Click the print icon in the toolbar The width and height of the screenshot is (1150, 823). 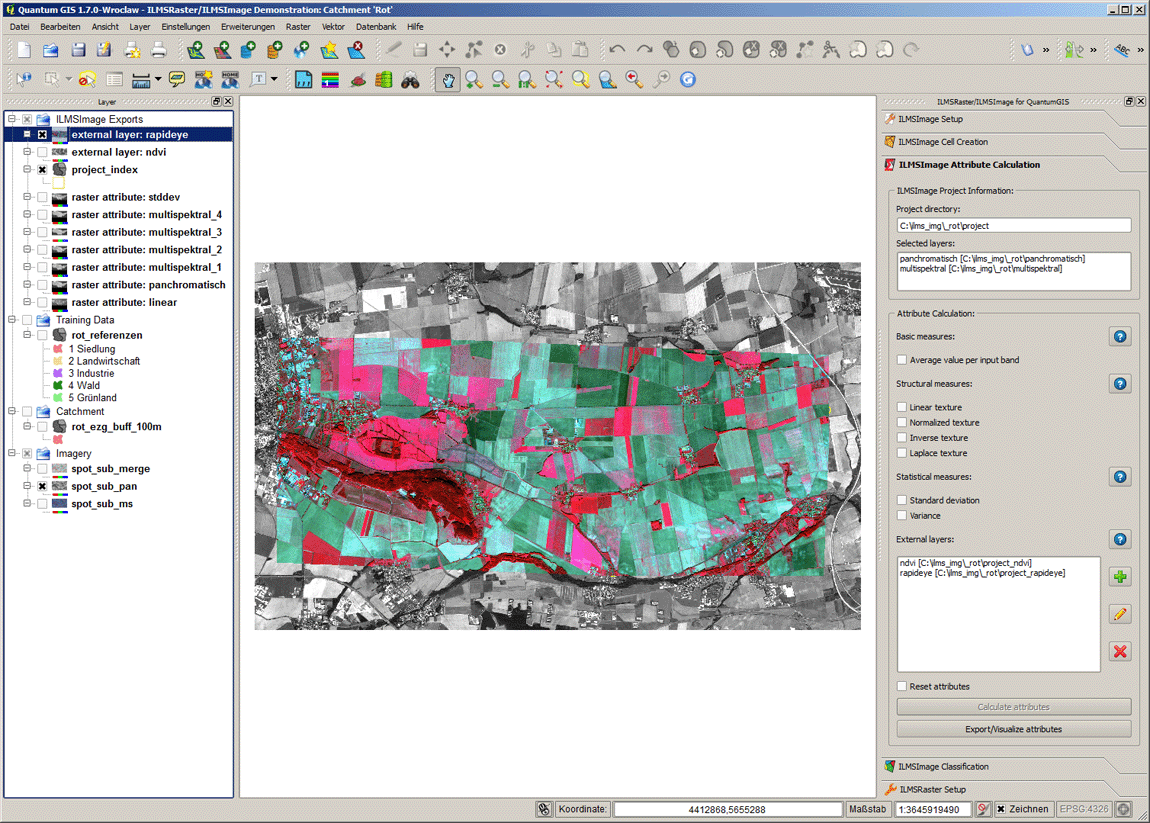(x=158, y=50)
